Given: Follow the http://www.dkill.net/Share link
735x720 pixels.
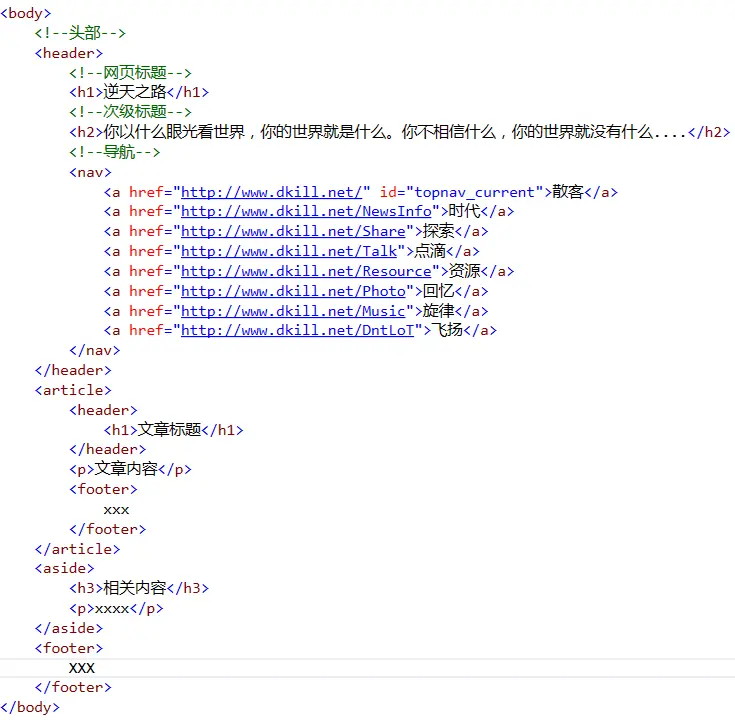Looking at the screenshot, I should (x=293, y=231).
